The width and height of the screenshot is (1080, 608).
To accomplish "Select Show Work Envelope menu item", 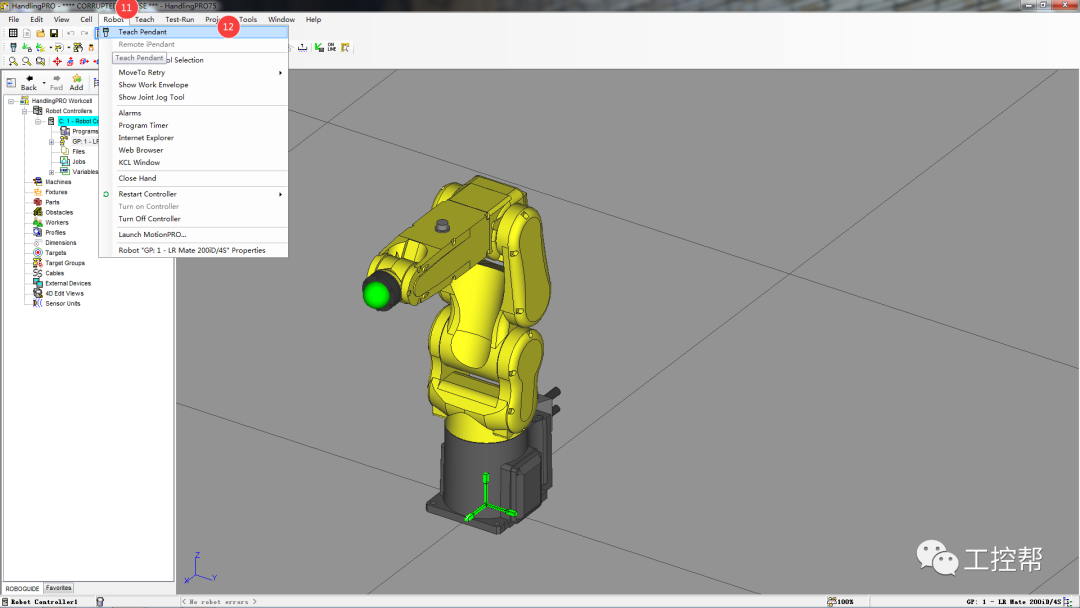I will [x=194, y=85].
